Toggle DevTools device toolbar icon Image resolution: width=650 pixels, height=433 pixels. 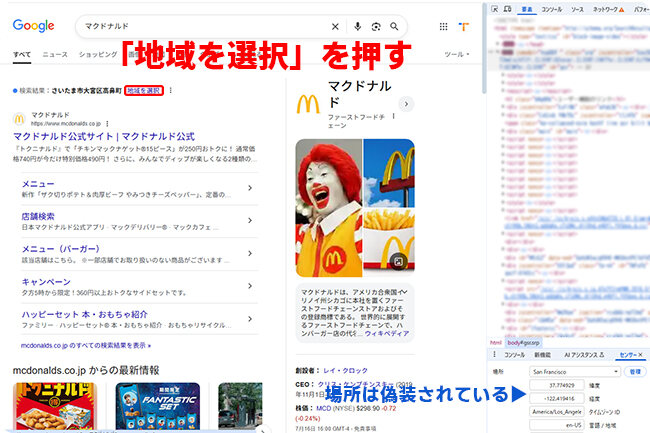(x=507, y=9)
